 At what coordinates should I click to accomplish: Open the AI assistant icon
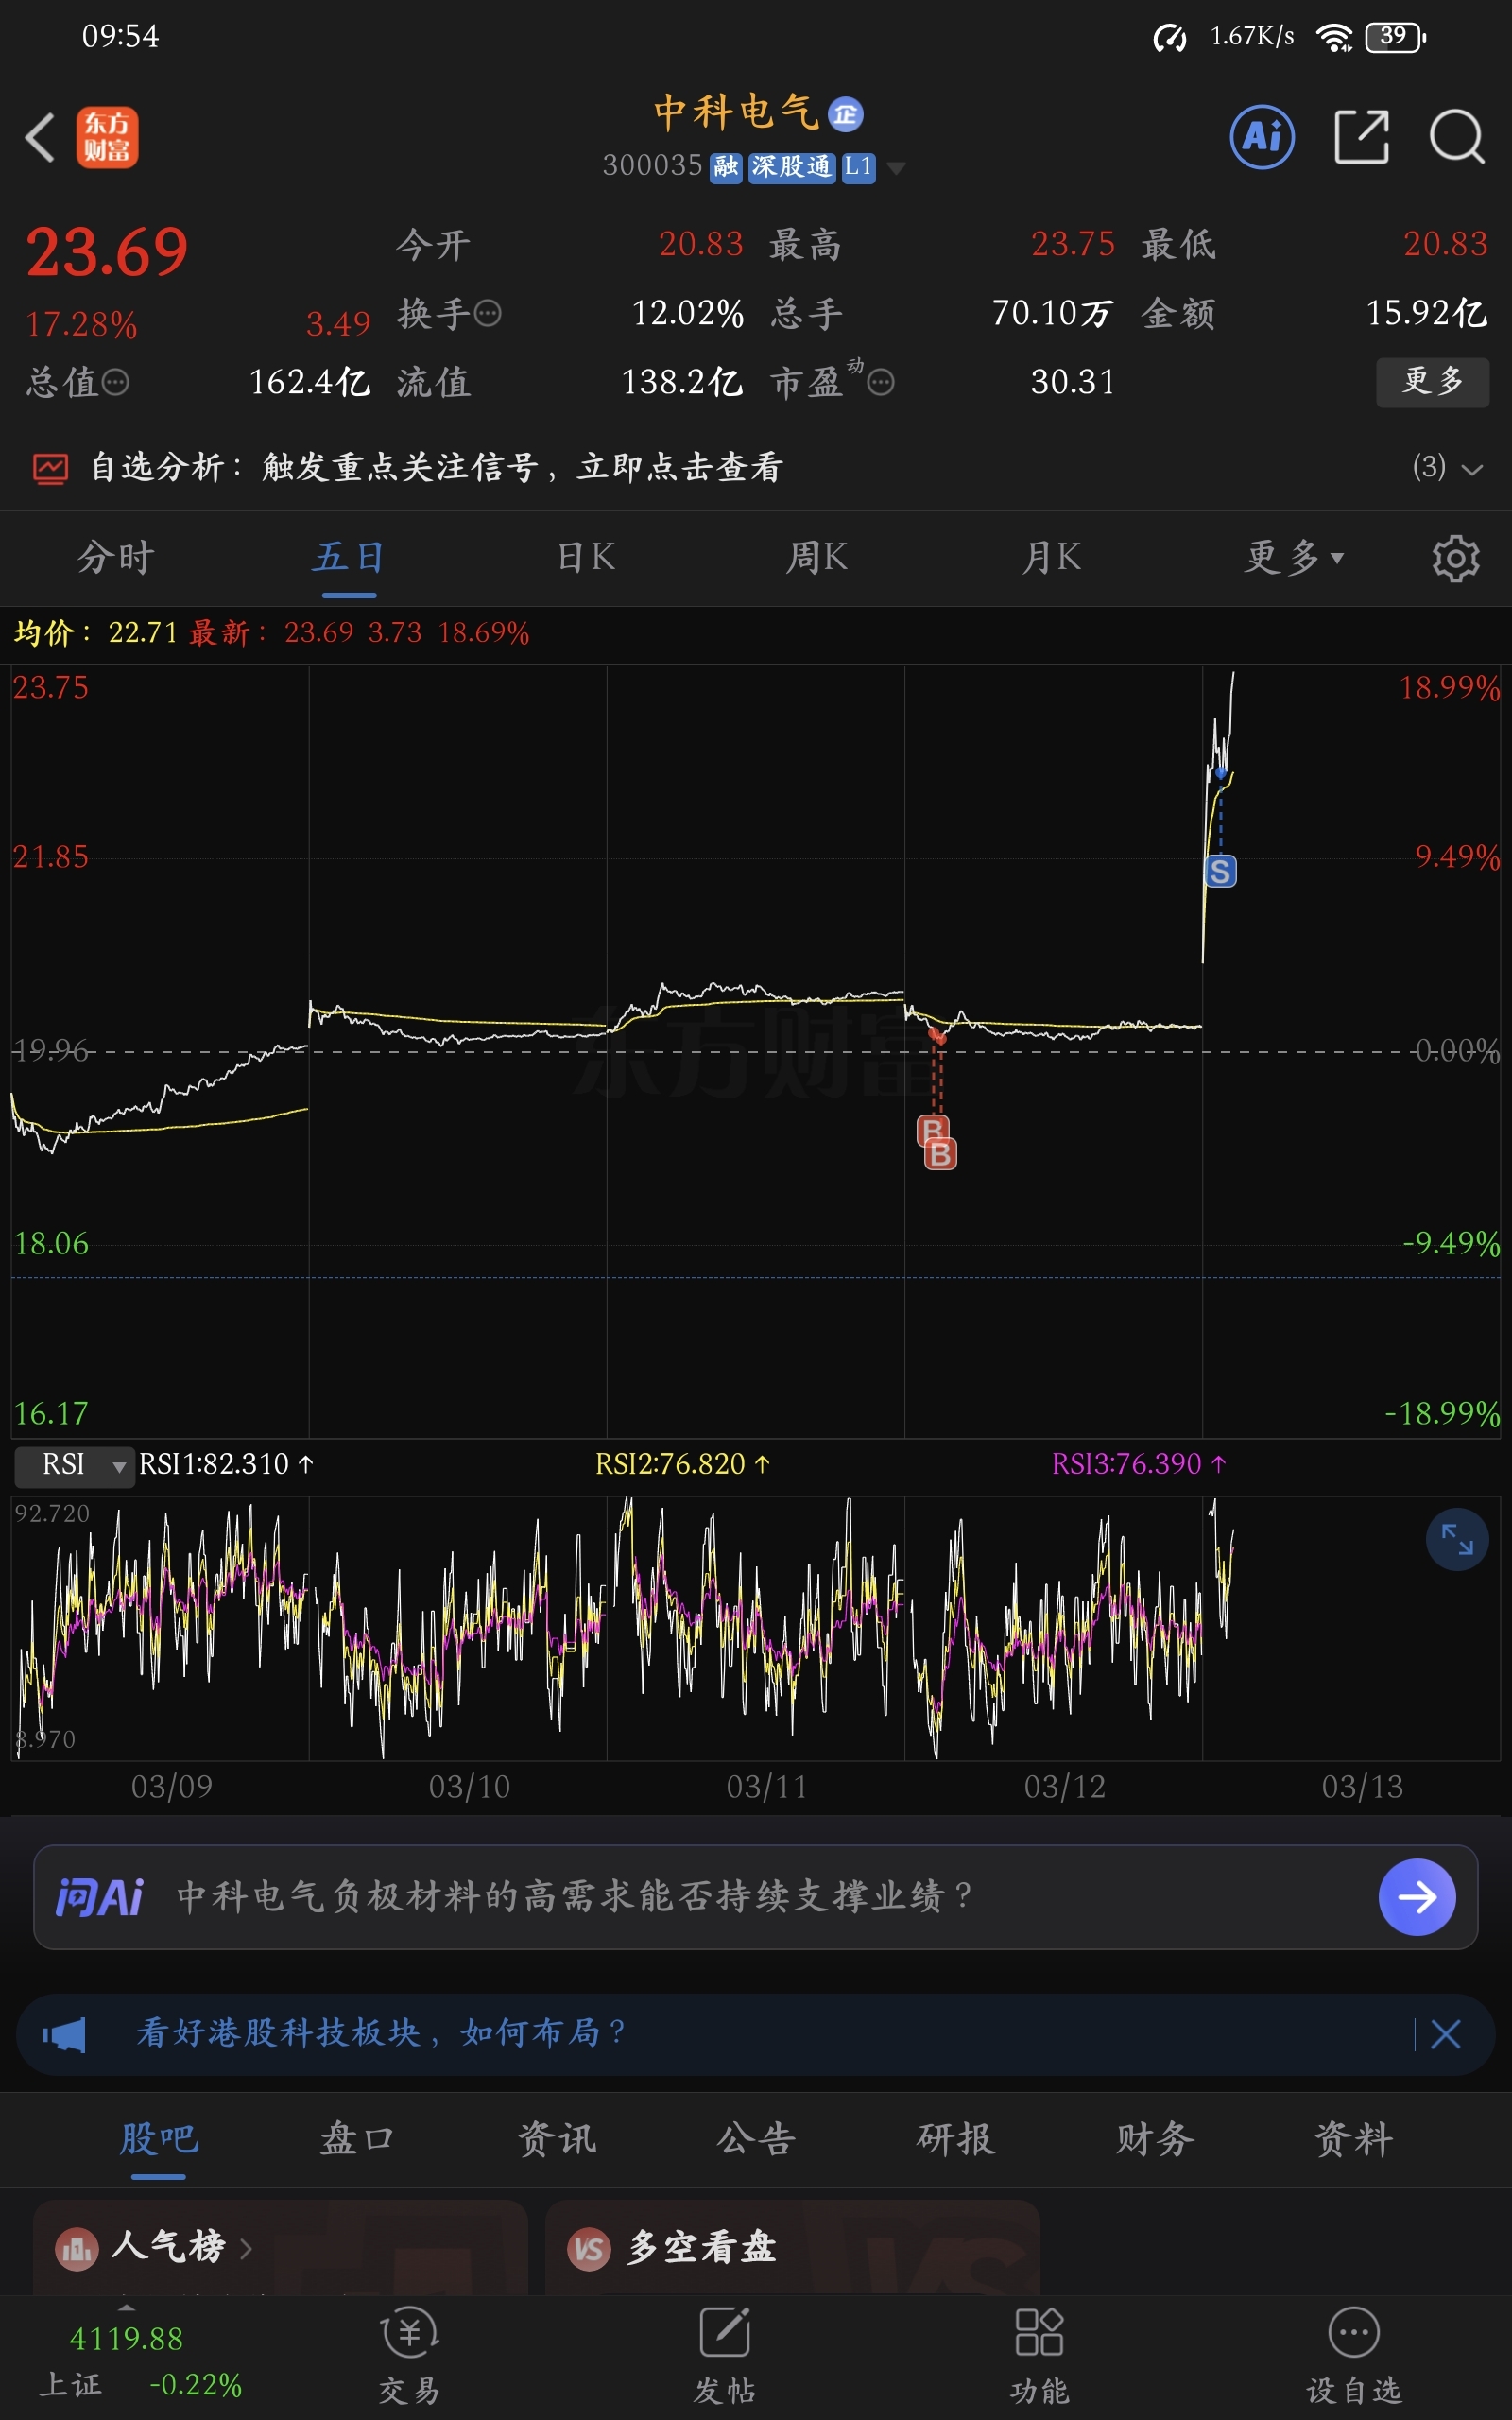pos(1262,137)
